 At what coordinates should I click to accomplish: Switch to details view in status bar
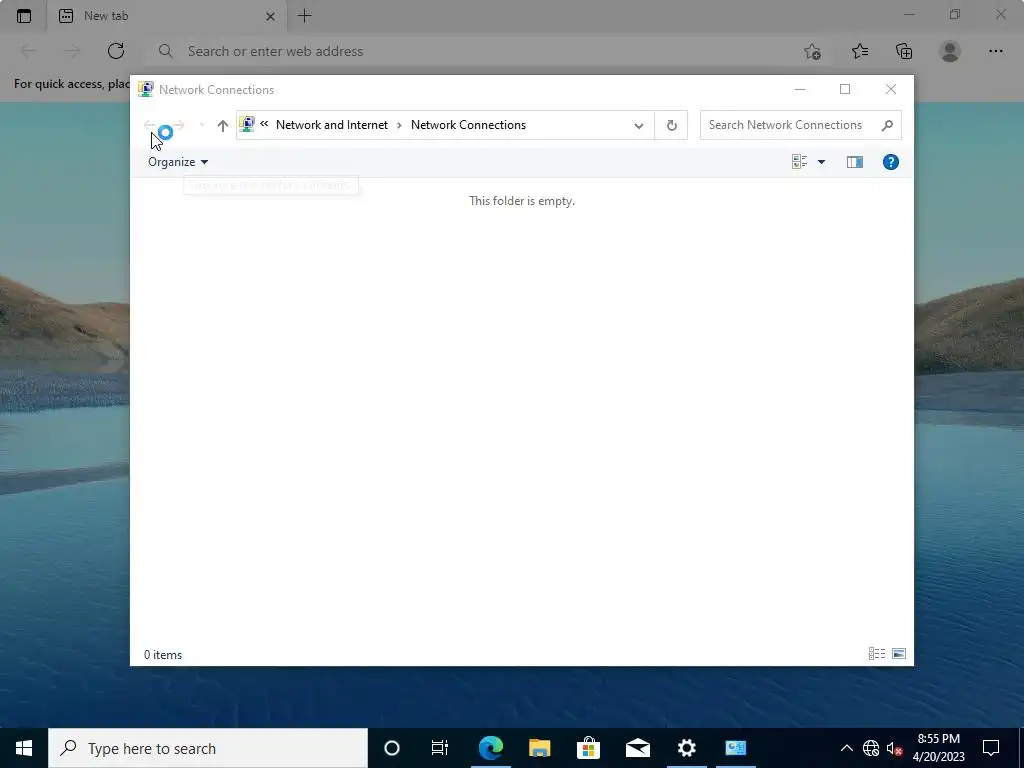coord(877,654)
